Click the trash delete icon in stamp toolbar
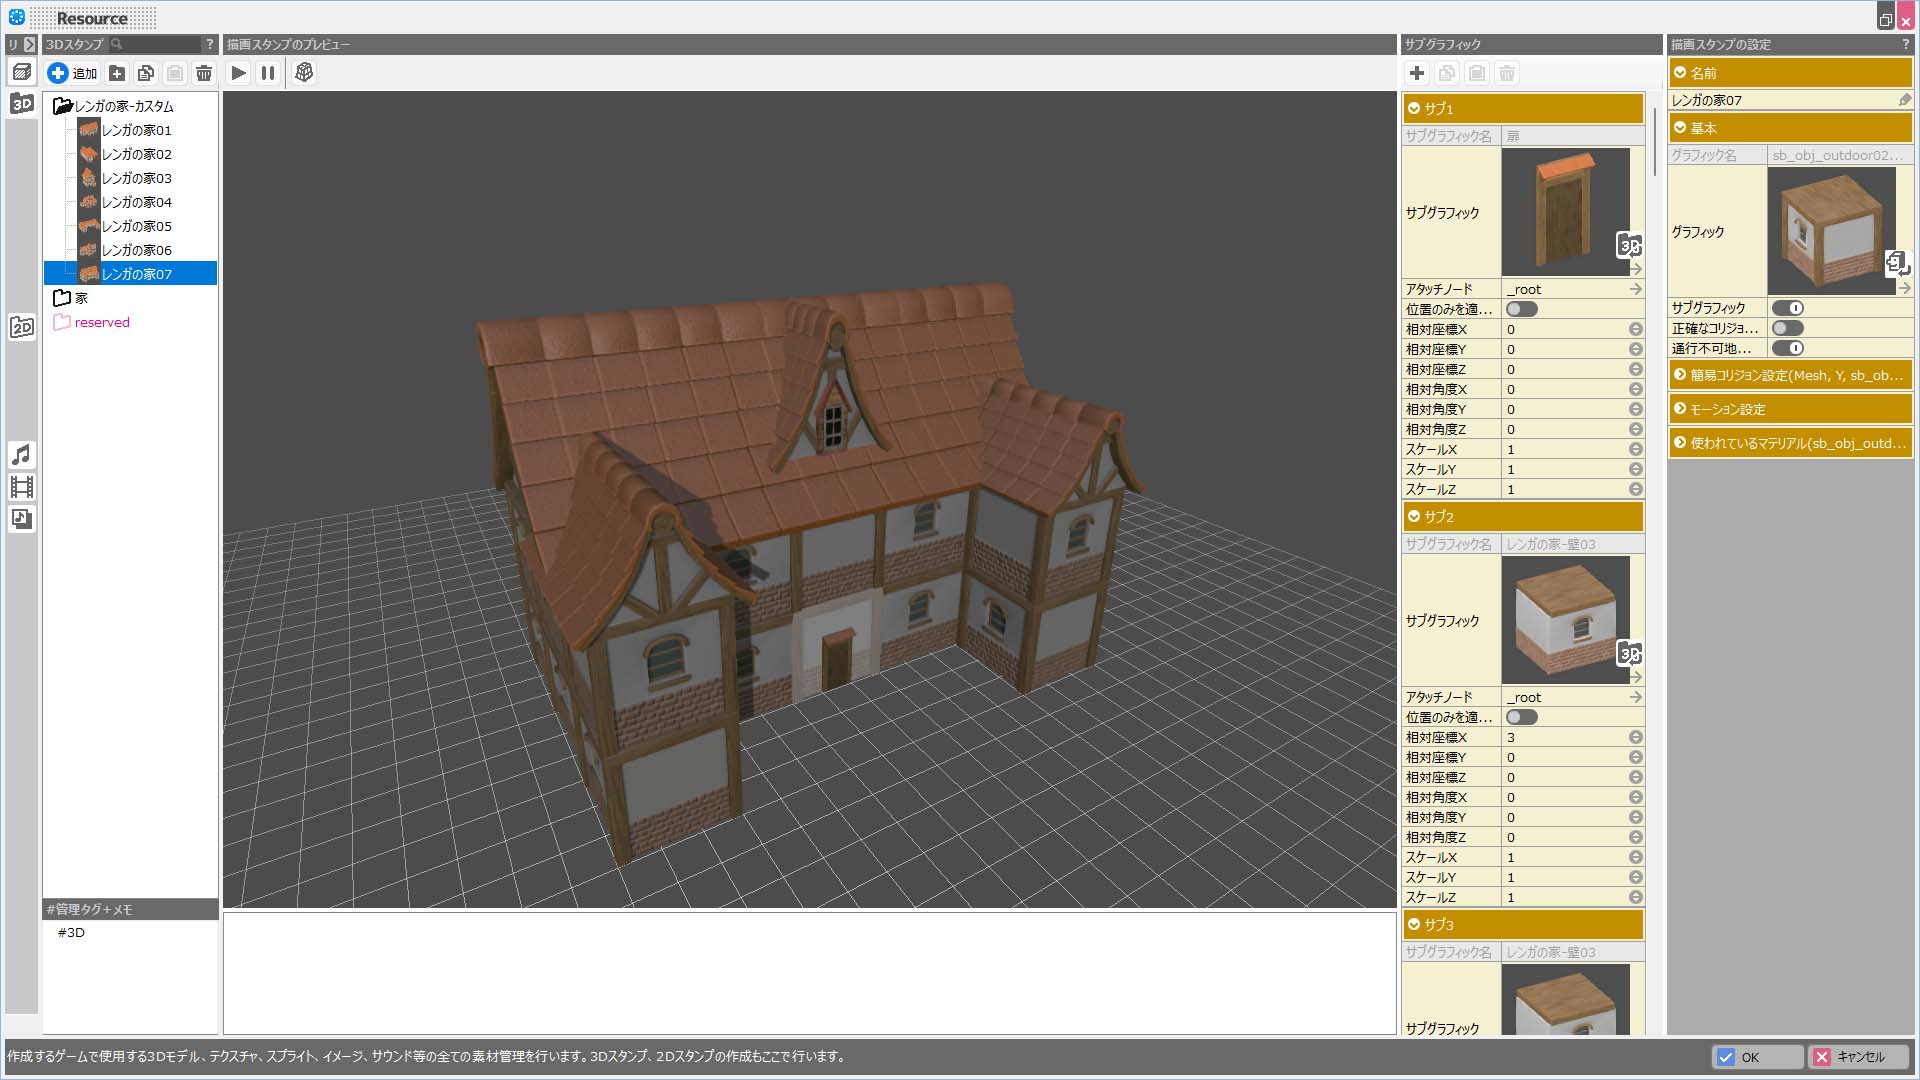This screenshot has width=1920, height=1080. (204, 73)
